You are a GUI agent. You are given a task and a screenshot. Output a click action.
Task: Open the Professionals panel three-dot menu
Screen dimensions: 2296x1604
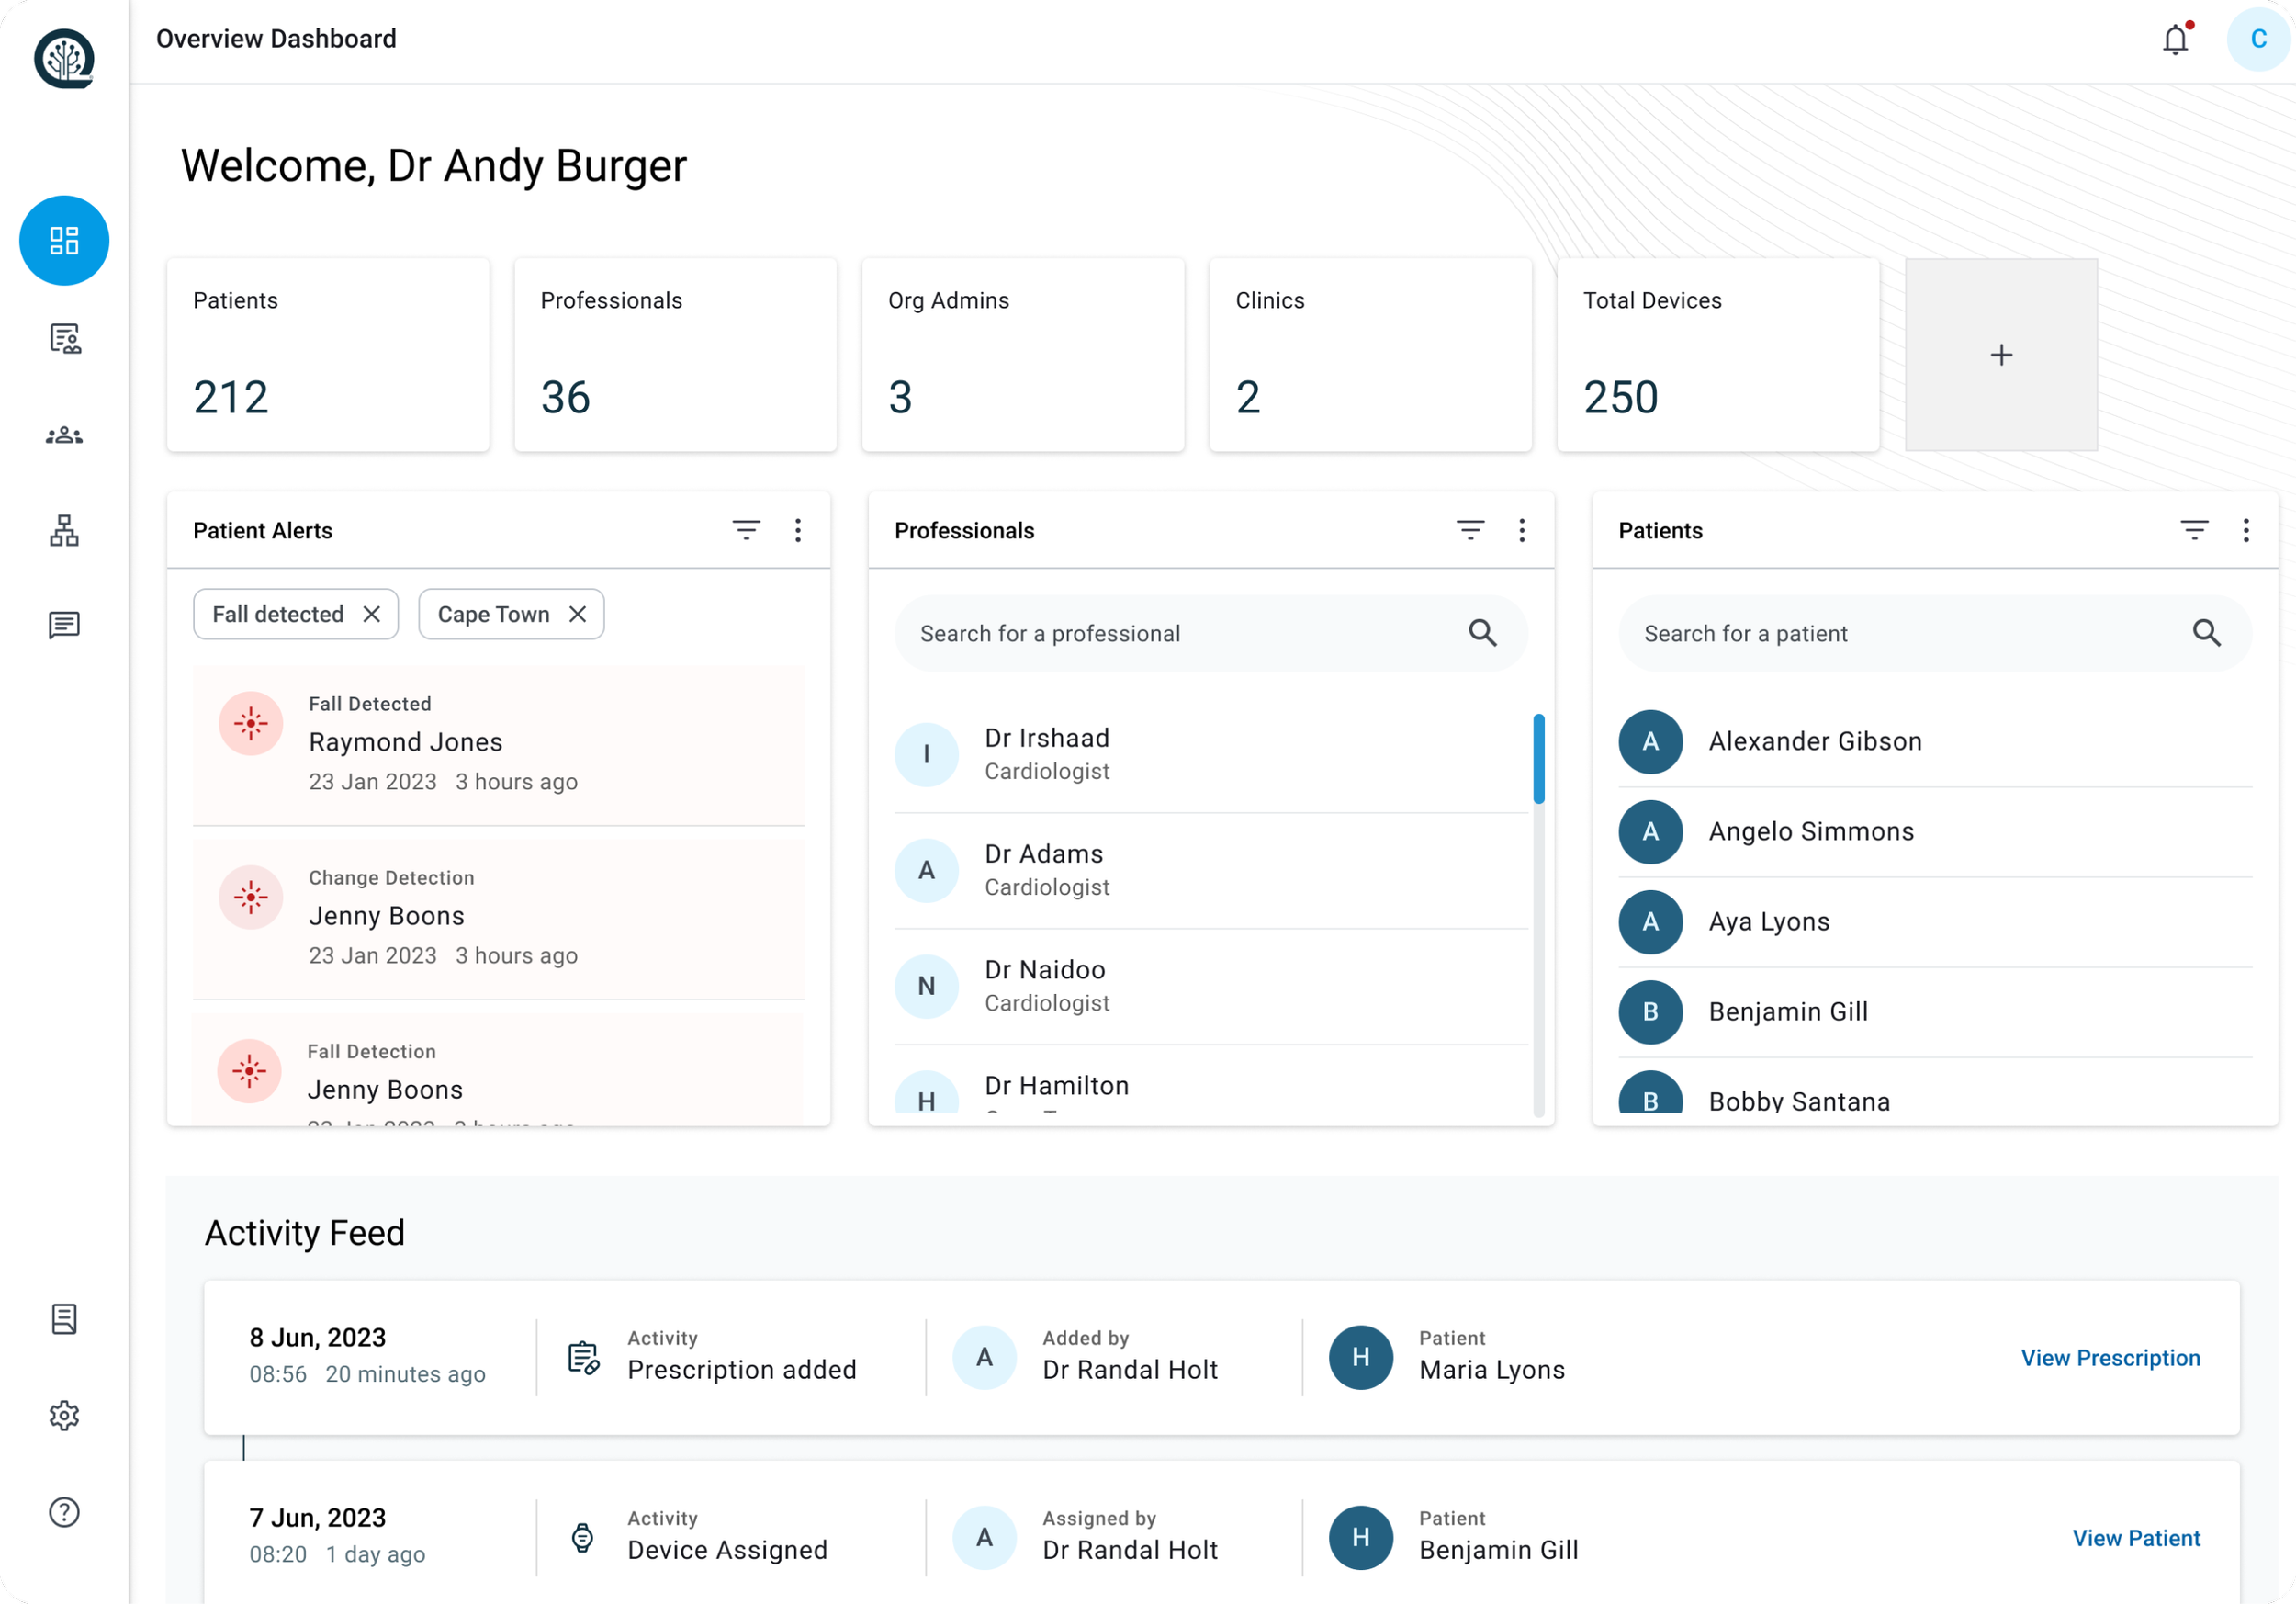click(x=1522, y=530)
